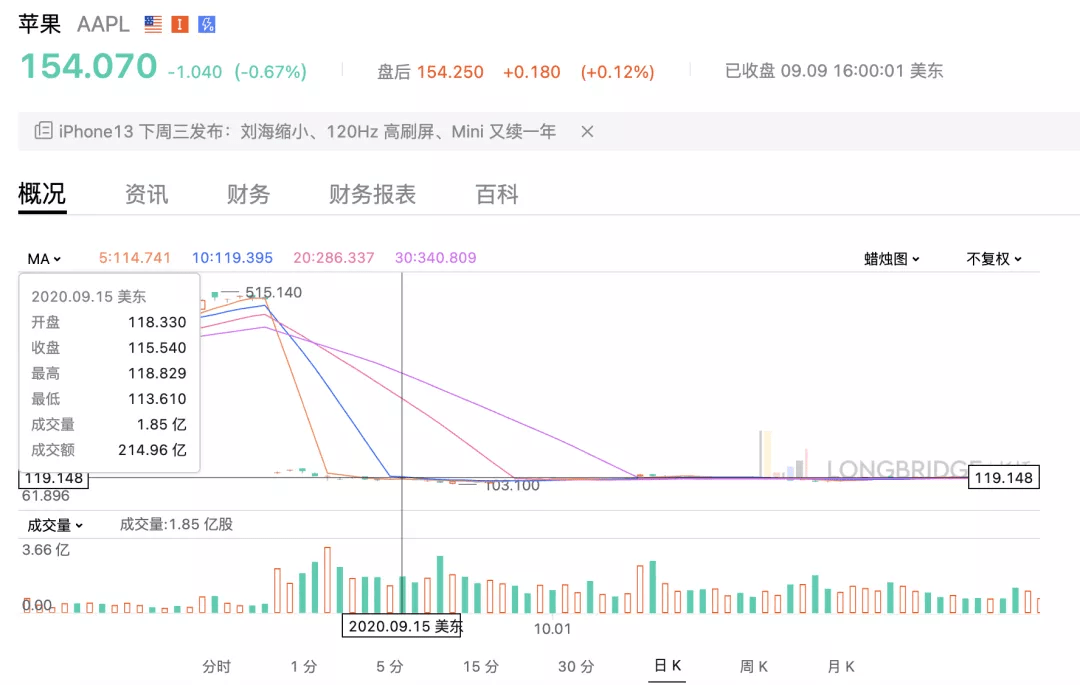Screen dimensions: 1080x685
Task: Click the 2020.09.15 美东 date marker
Action: 402,626
